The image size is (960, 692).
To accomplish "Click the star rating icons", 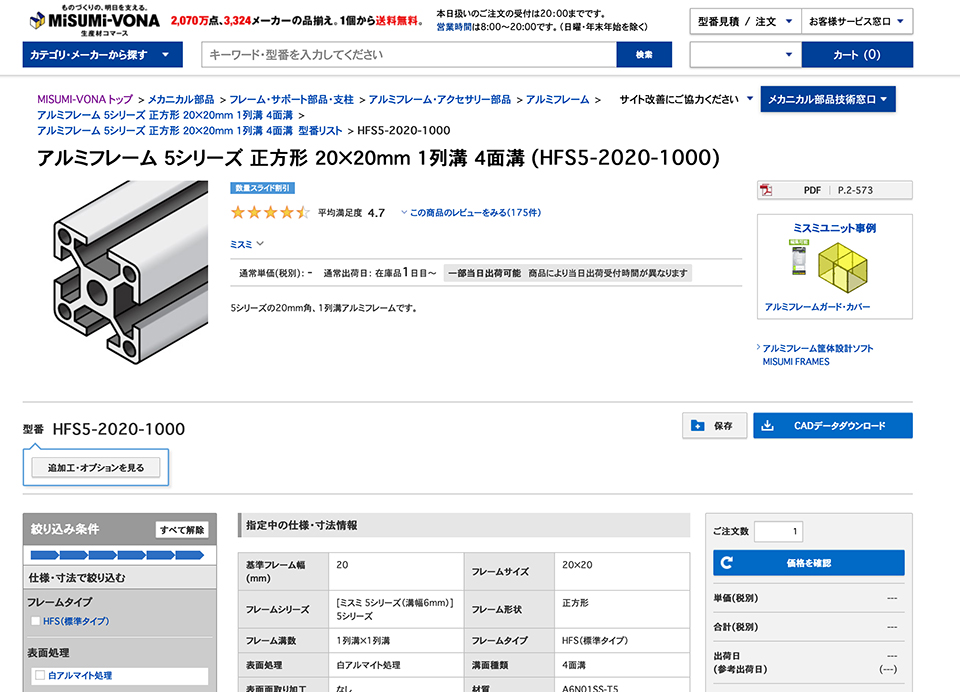I will 270,212.
